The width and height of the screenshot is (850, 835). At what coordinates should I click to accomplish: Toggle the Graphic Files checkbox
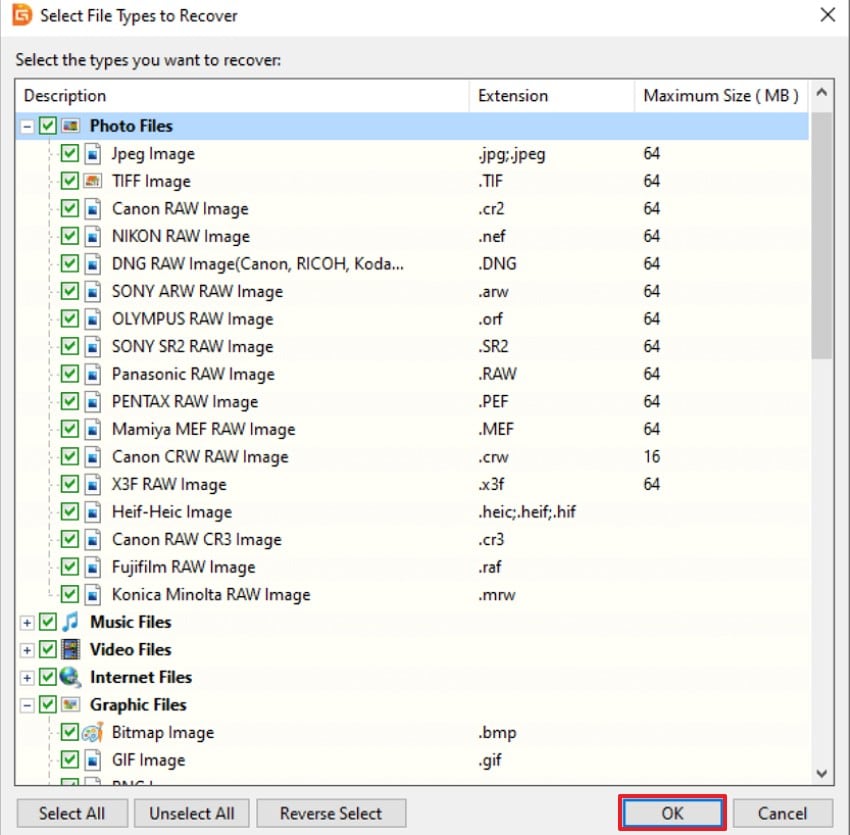[48, 705]
